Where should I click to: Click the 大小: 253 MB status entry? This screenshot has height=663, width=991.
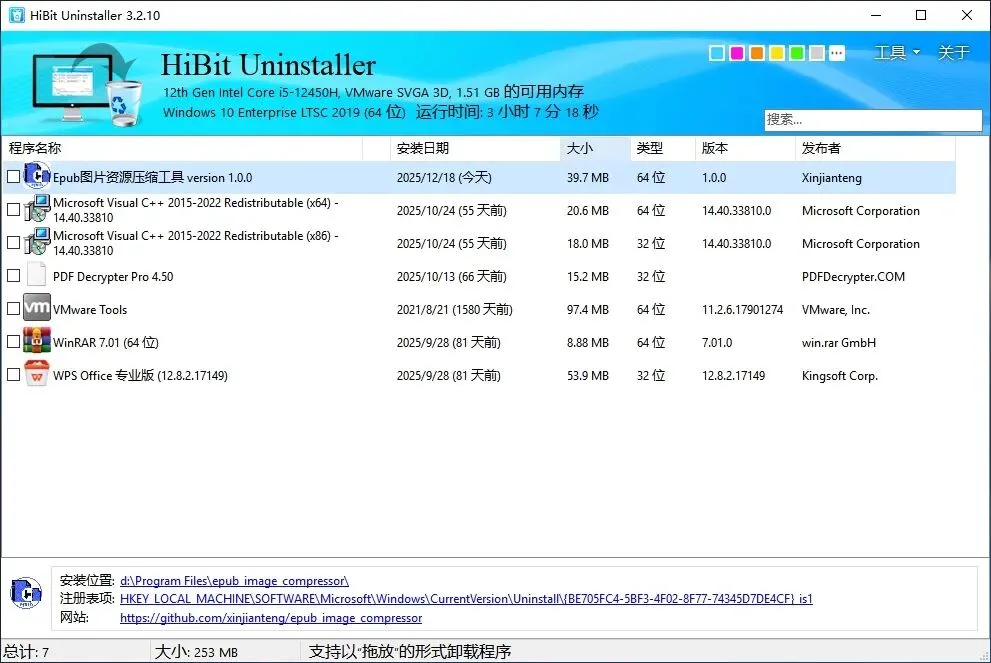197,652
